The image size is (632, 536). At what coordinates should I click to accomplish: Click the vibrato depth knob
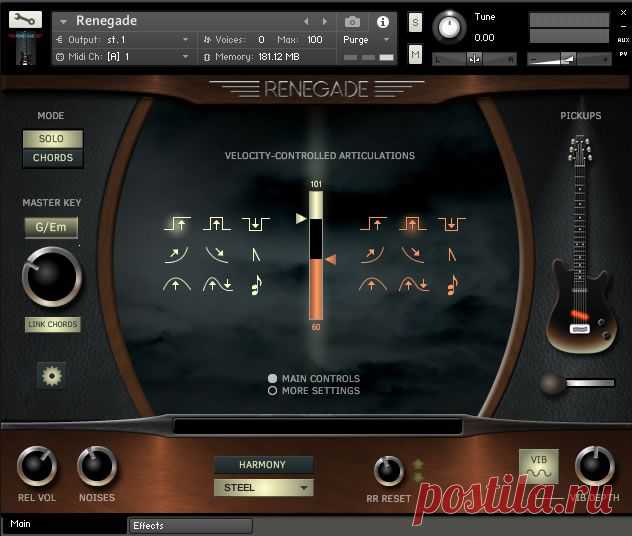(x=595, y=466)
